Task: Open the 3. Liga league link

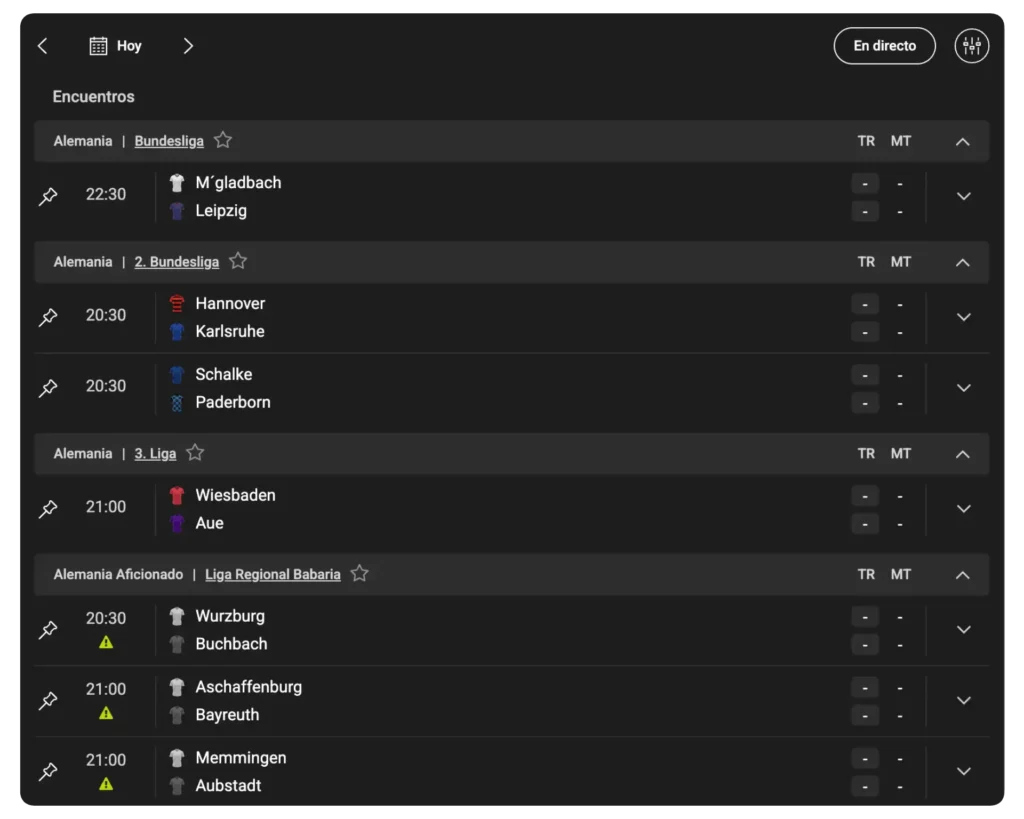Action: (x=155, y=454)
